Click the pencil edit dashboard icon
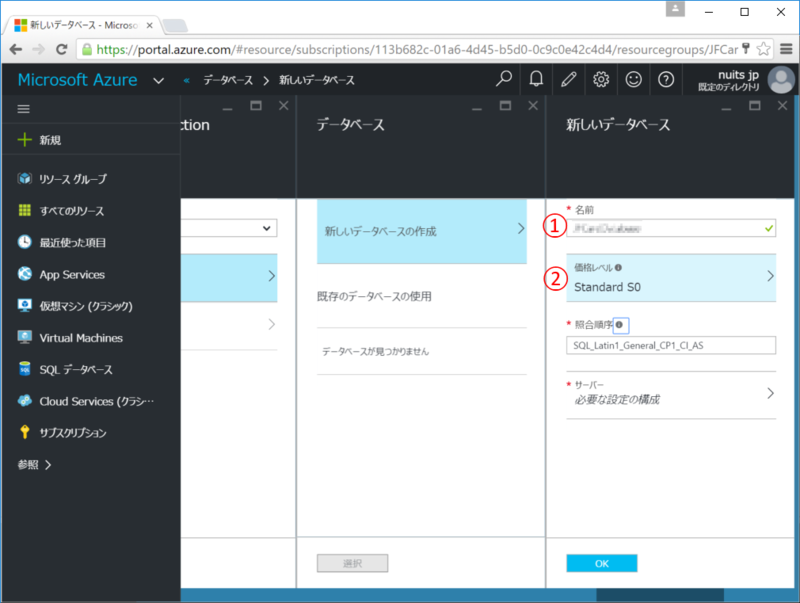This screenshot has width=800, height=603. [x=568, y=79]
